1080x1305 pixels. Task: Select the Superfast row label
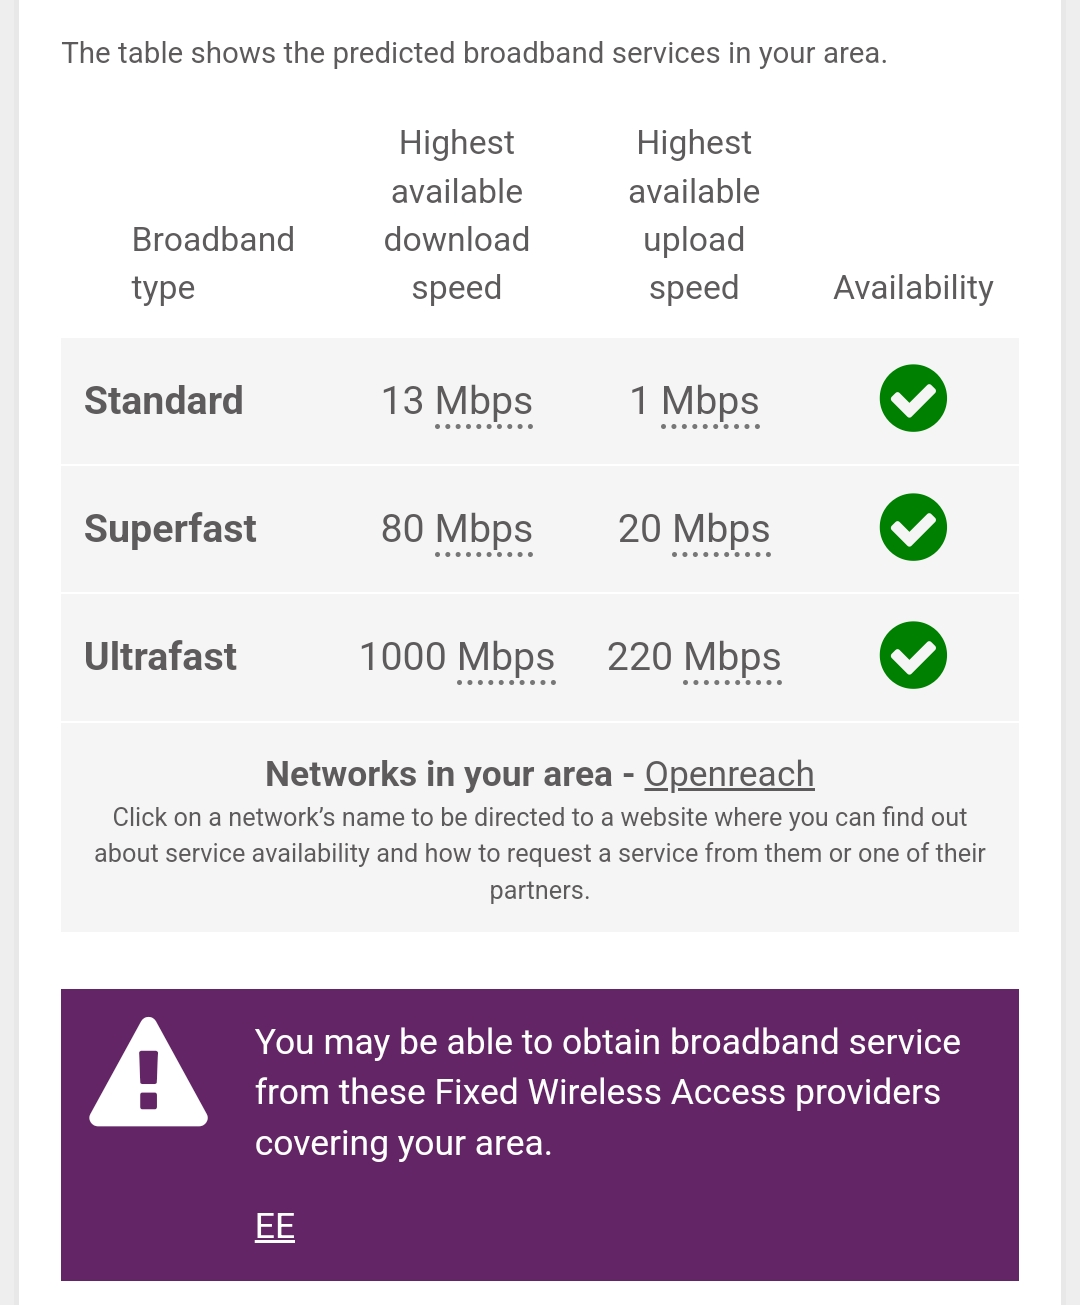[170, 529]
